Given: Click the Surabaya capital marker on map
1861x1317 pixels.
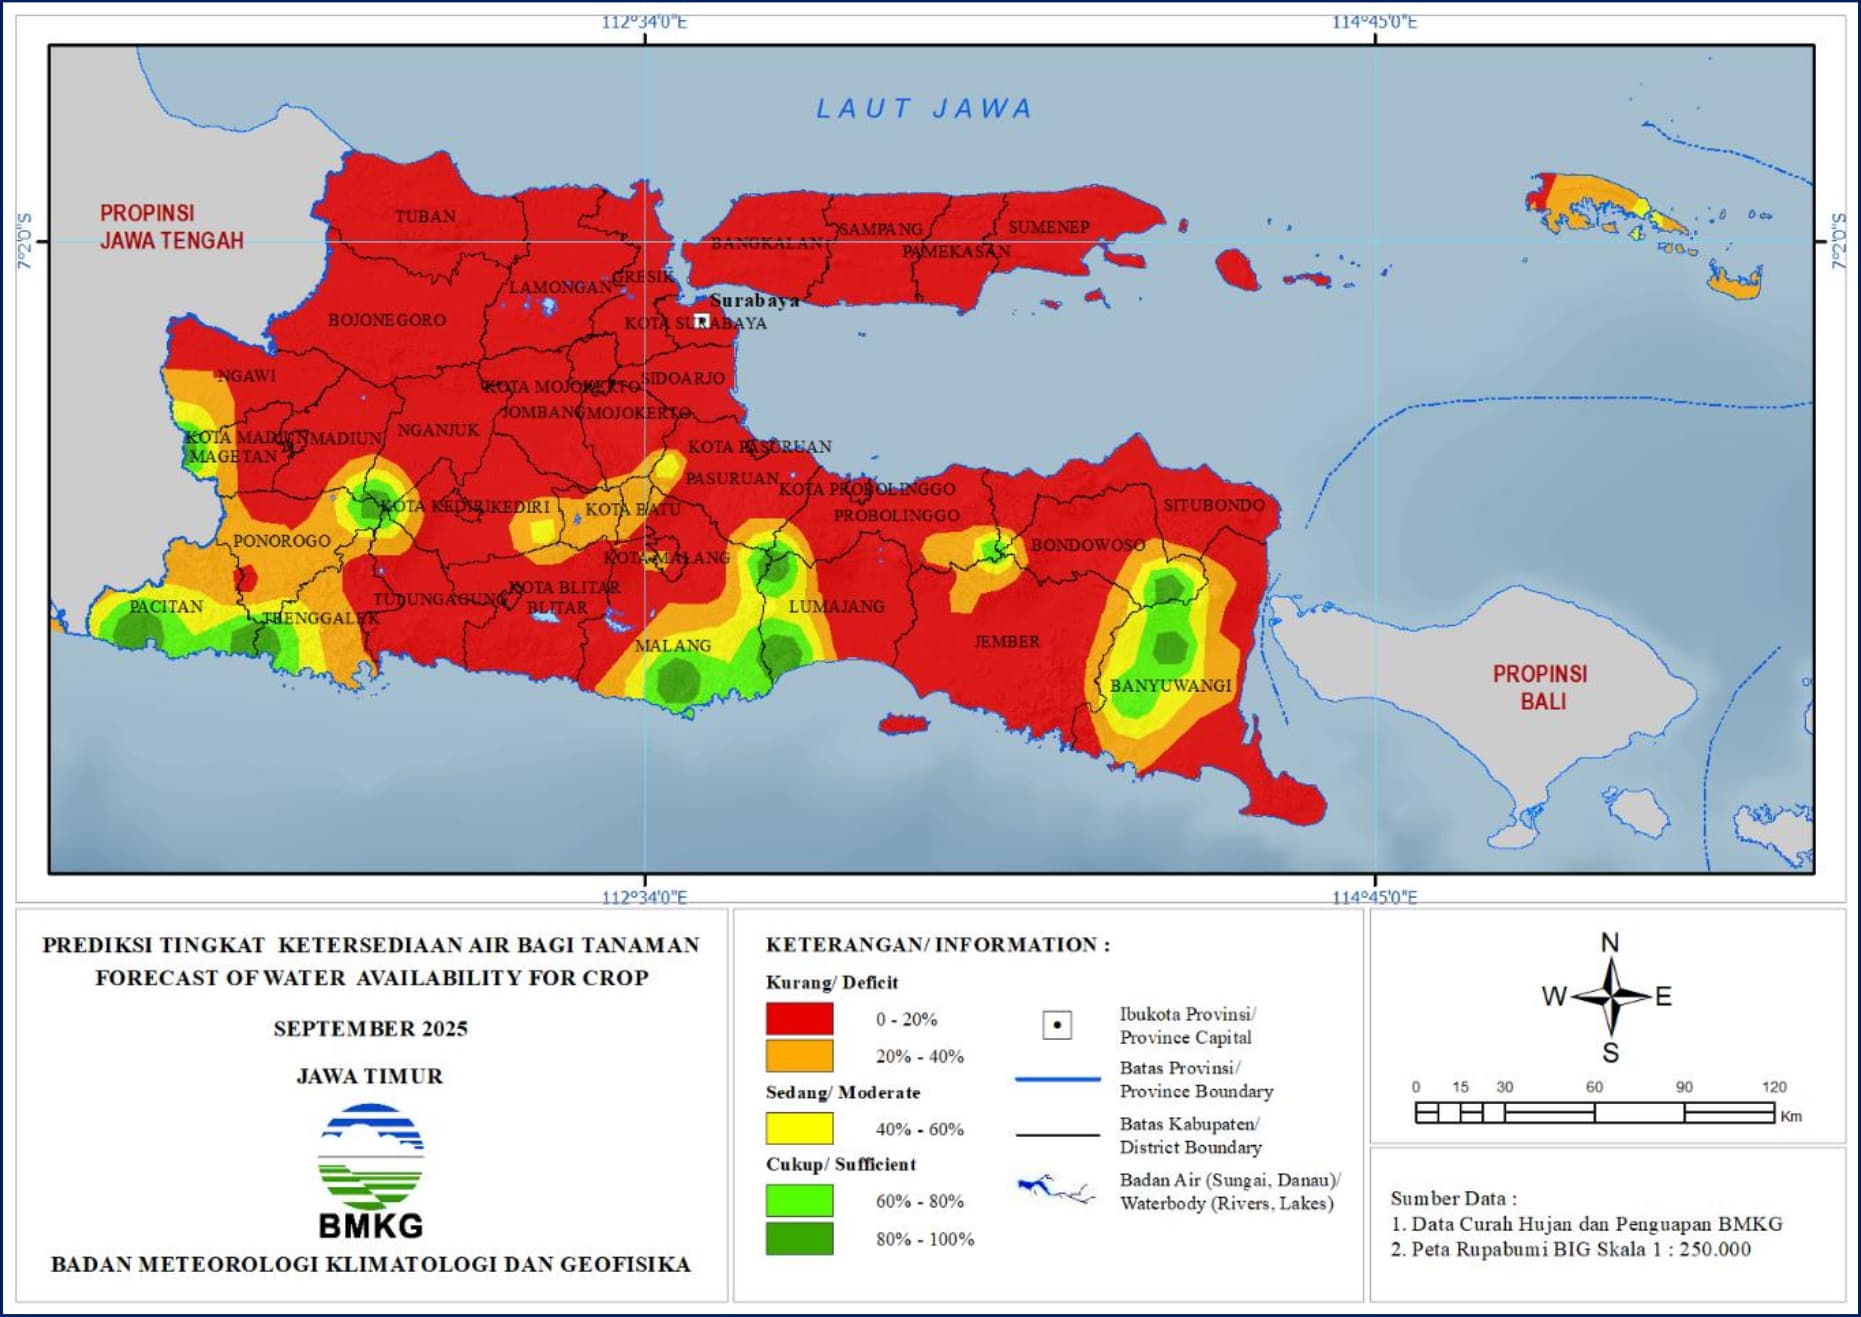Looking at the screenshot, I should click(x=702, y=321).
